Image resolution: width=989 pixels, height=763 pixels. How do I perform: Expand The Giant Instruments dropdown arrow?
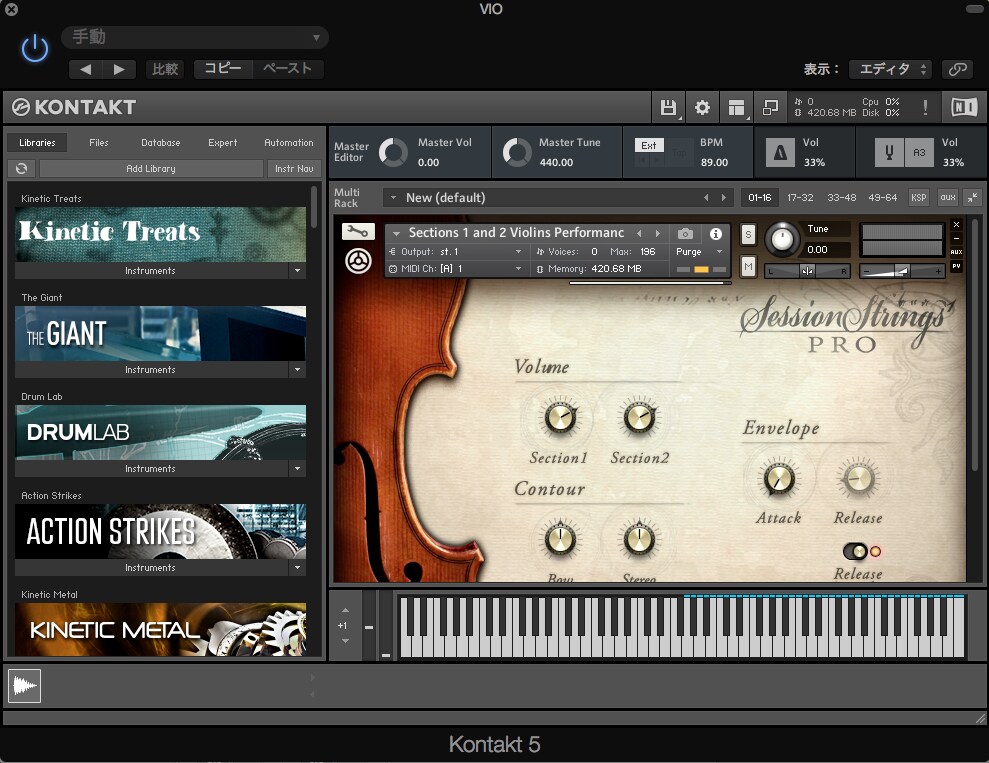298,370
